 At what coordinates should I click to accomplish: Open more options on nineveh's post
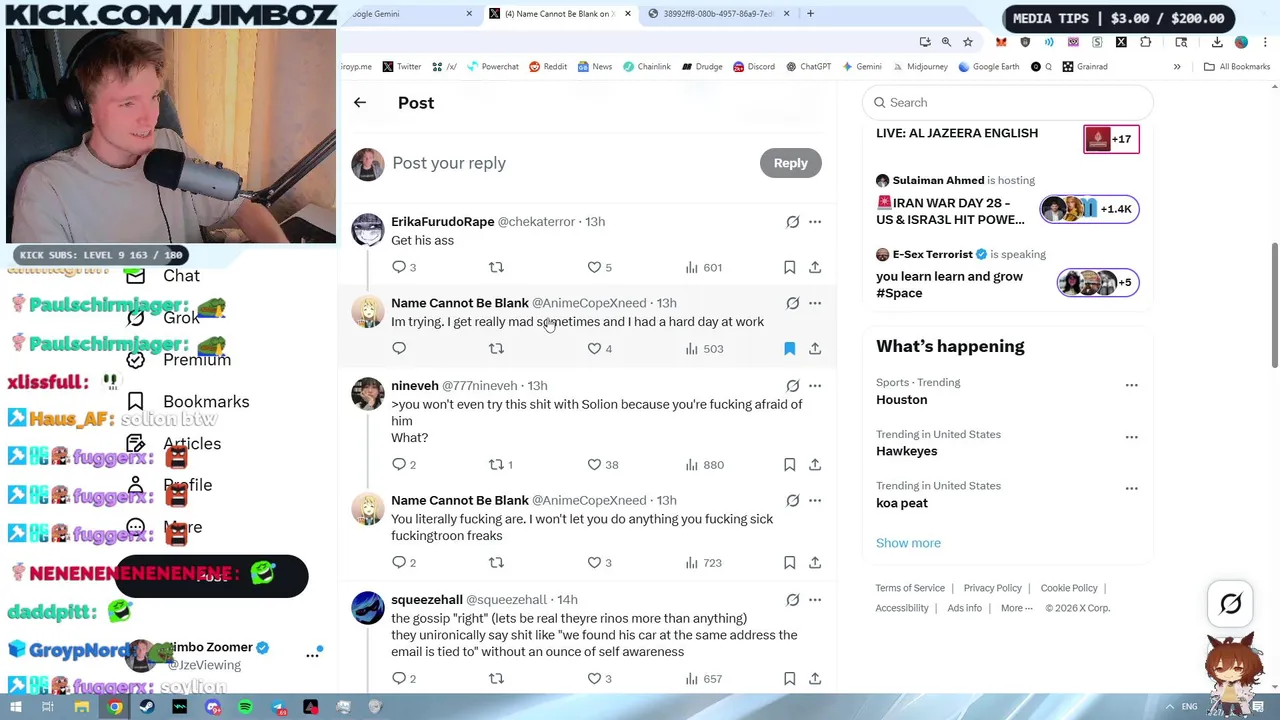(x=815, y=385)
